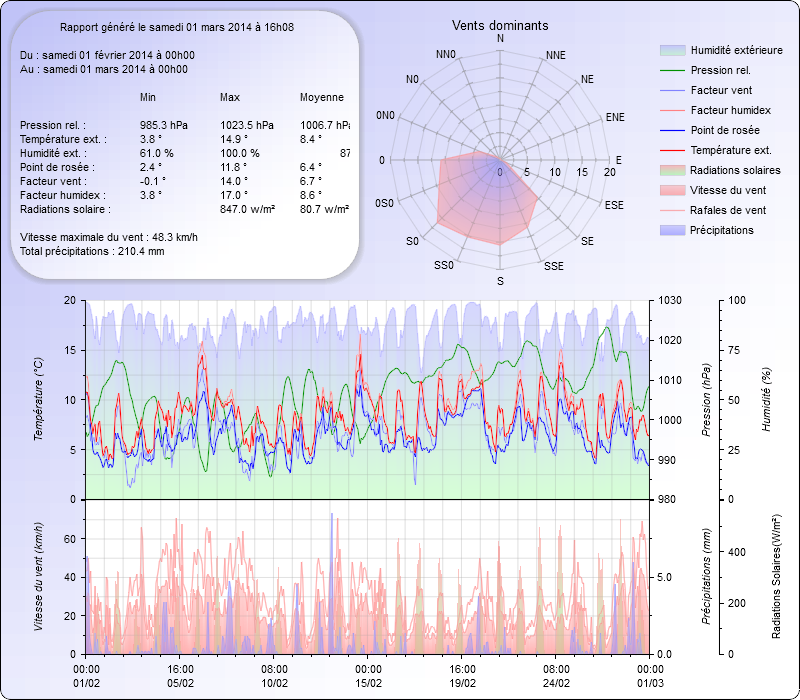800x700 pixels.
Task: Select the Point de rosée legend label
Action: coord(724,130)
